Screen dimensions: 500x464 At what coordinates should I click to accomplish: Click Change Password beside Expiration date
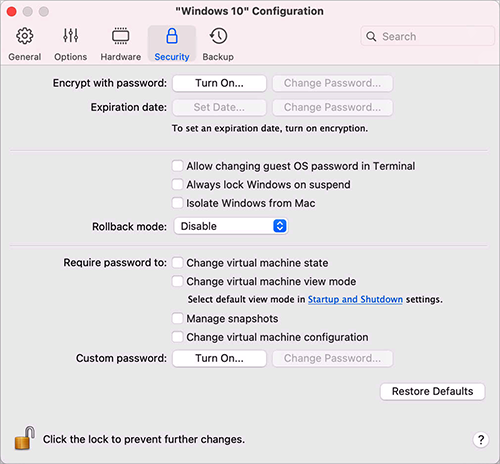point(332,107)
